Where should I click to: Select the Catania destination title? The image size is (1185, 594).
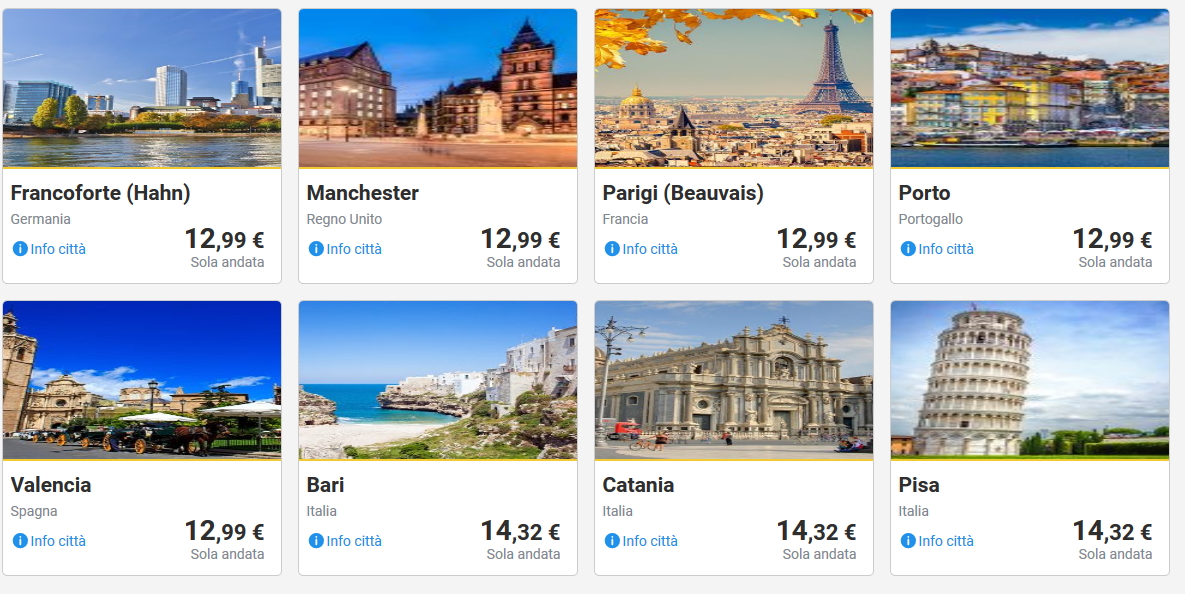click(x=638, y=485)
